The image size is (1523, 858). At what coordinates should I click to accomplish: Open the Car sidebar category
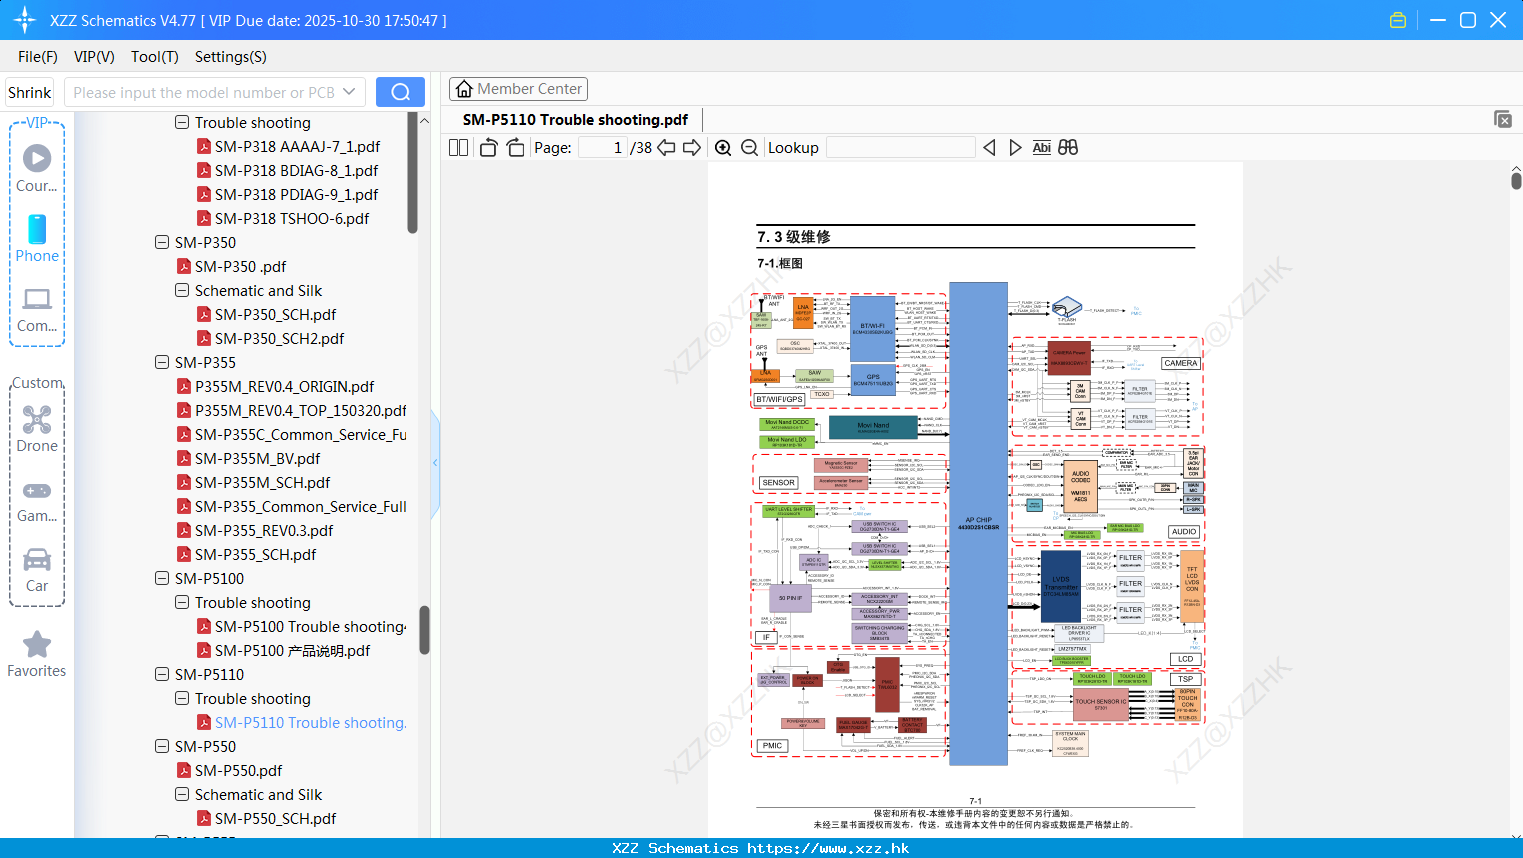37,570
